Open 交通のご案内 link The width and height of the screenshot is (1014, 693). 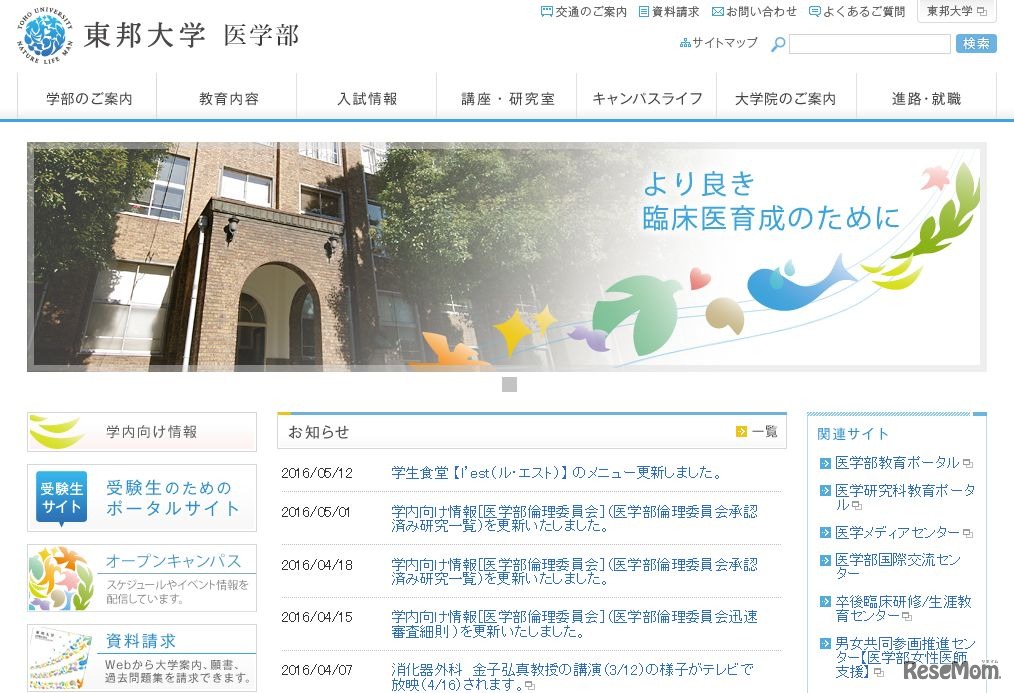584,12
